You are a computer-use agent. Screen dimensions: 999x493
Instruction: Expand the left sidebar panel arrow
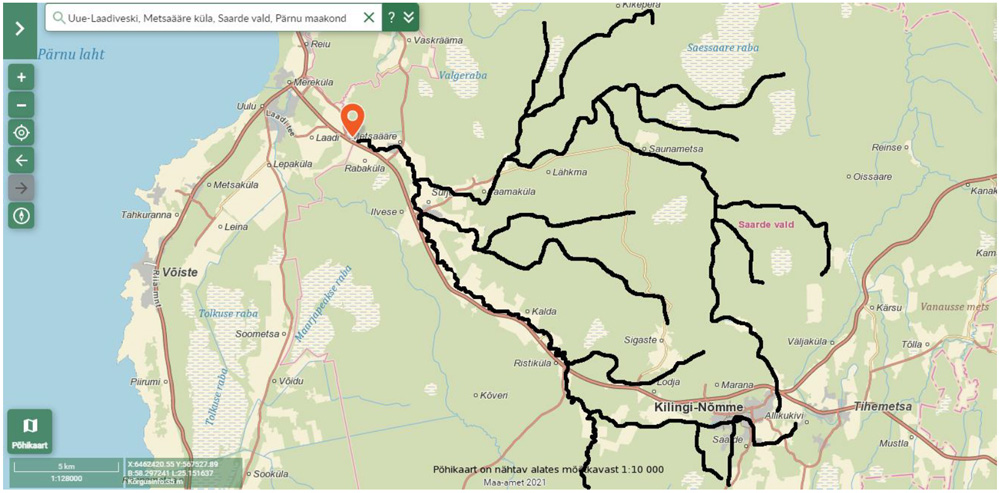click(20, 29)
